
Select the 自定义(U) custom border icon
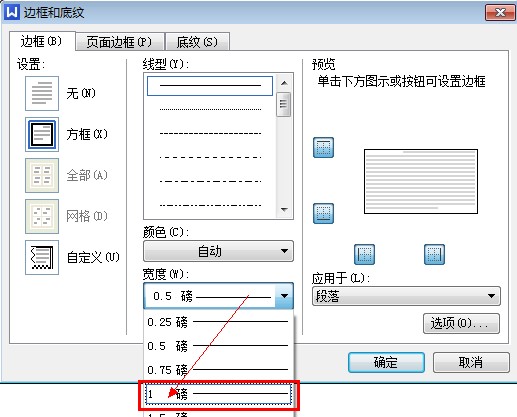[x=42, y=257]
